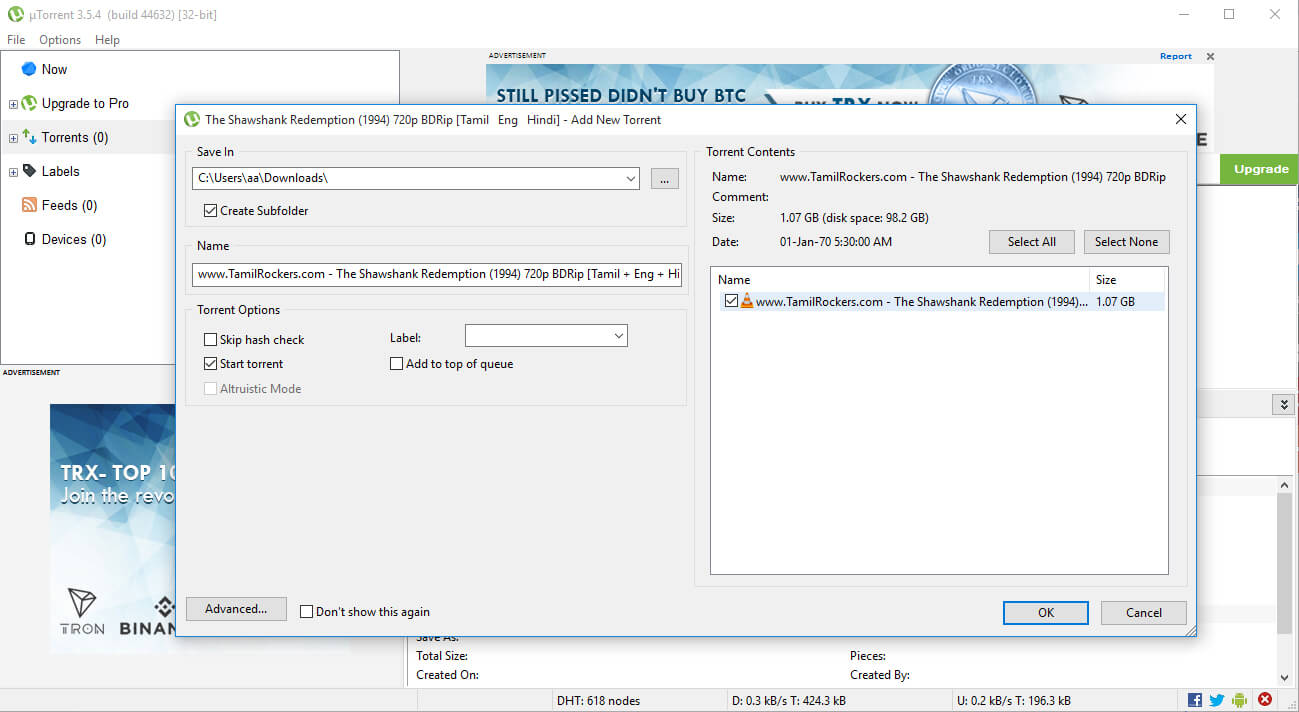Click the µTorrent logo in main title bar
The width and height of the screenshot is (1299, 712).
pyautogui.click(x=14, y=14)
